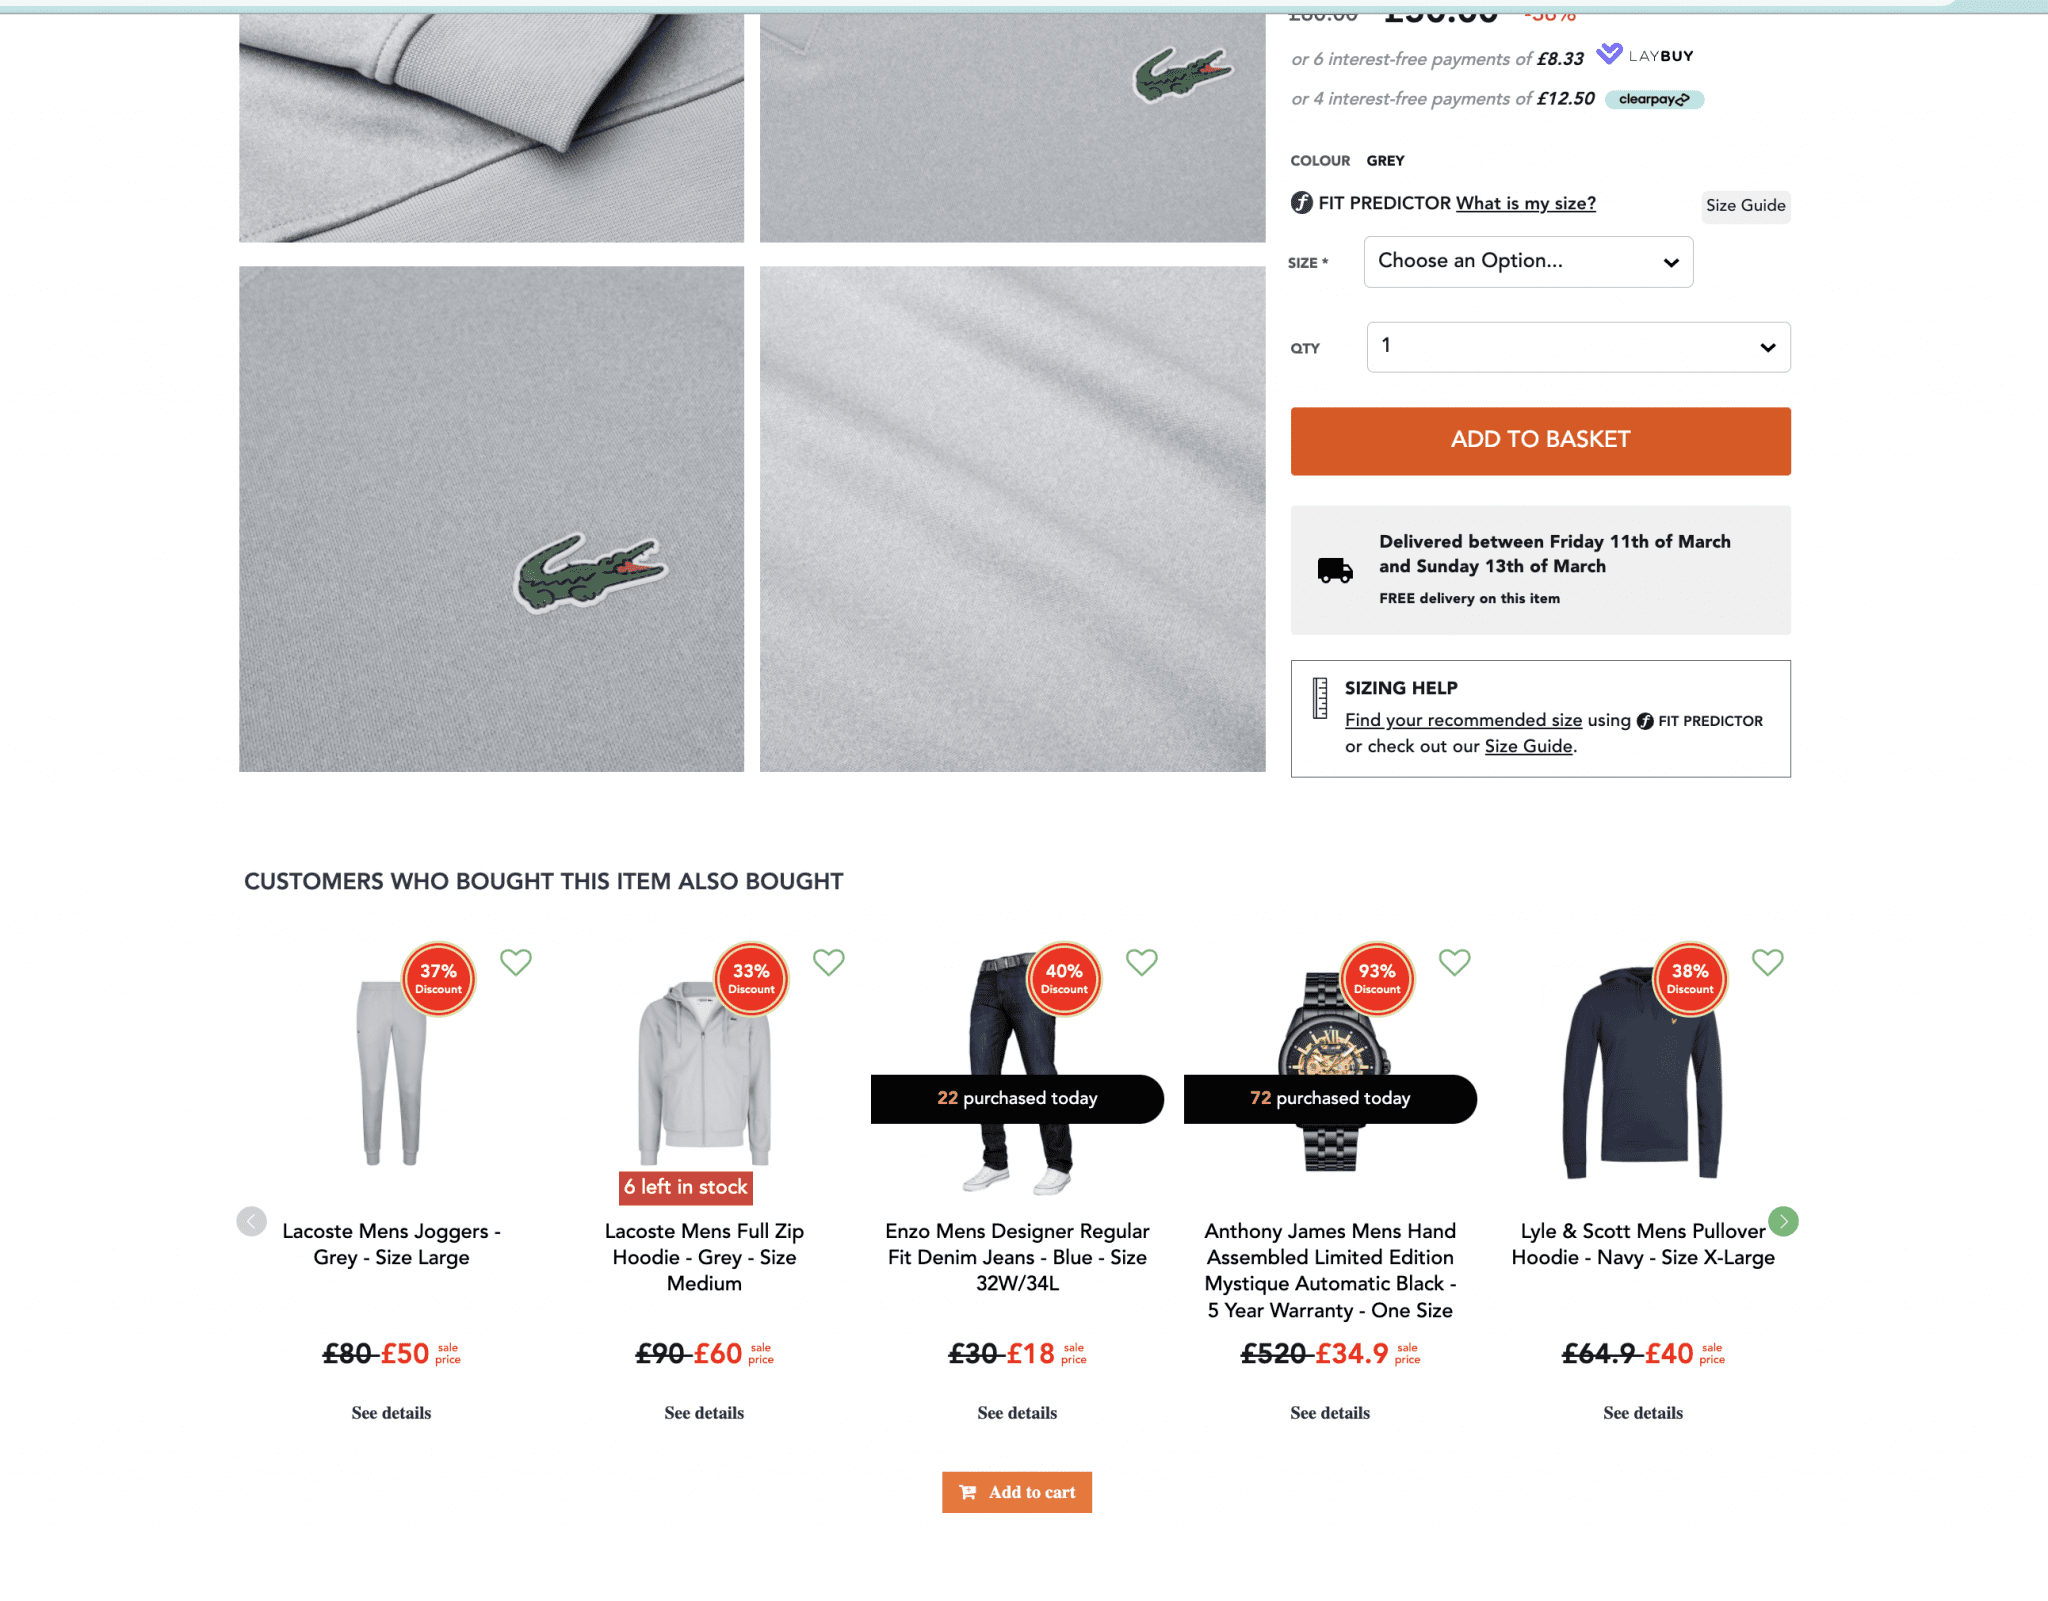Click the sizing ruler icon

(x=1320, y=698)
